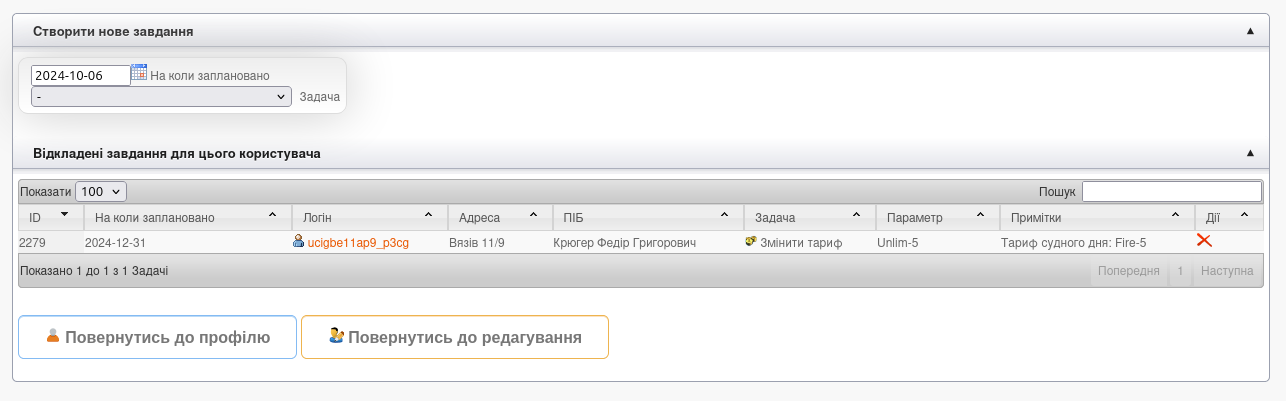Open user link ucigbe11ap9_p3cg
The image size is (1286, 401).
coord(358,242)
